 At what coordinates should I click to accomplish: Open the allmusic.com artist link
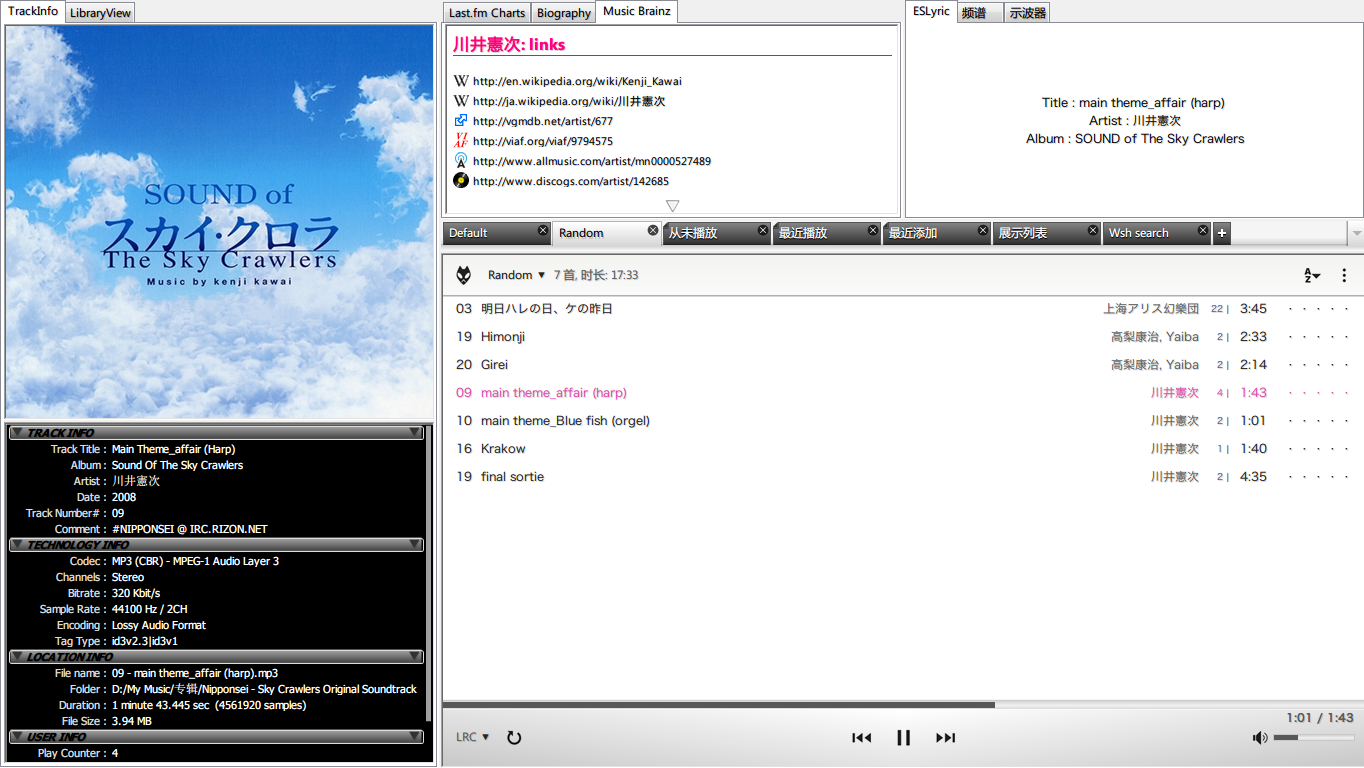pos(592,161)
